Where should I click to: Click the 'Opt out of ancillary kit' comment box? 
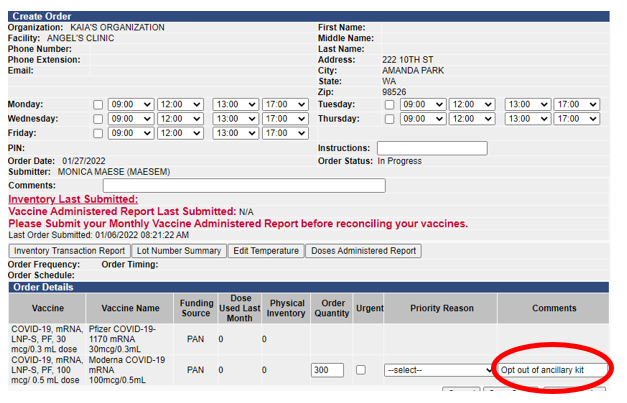click(x=552, y=370)
